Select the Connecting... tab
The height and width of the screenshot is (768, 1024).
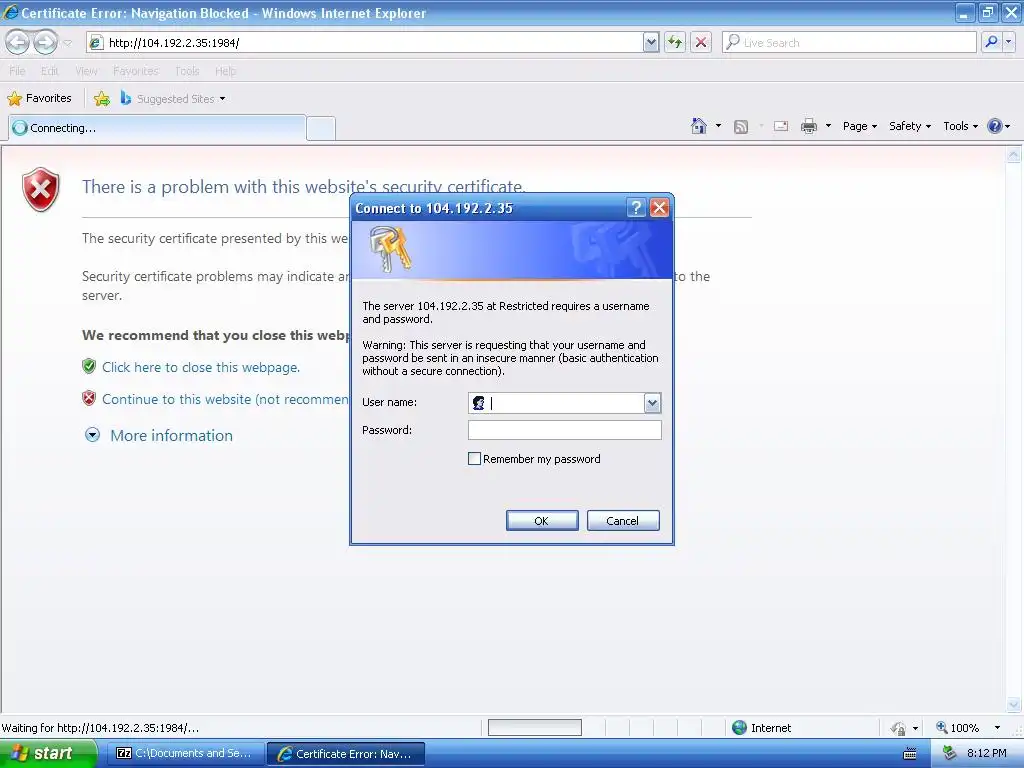pos(157,128)
